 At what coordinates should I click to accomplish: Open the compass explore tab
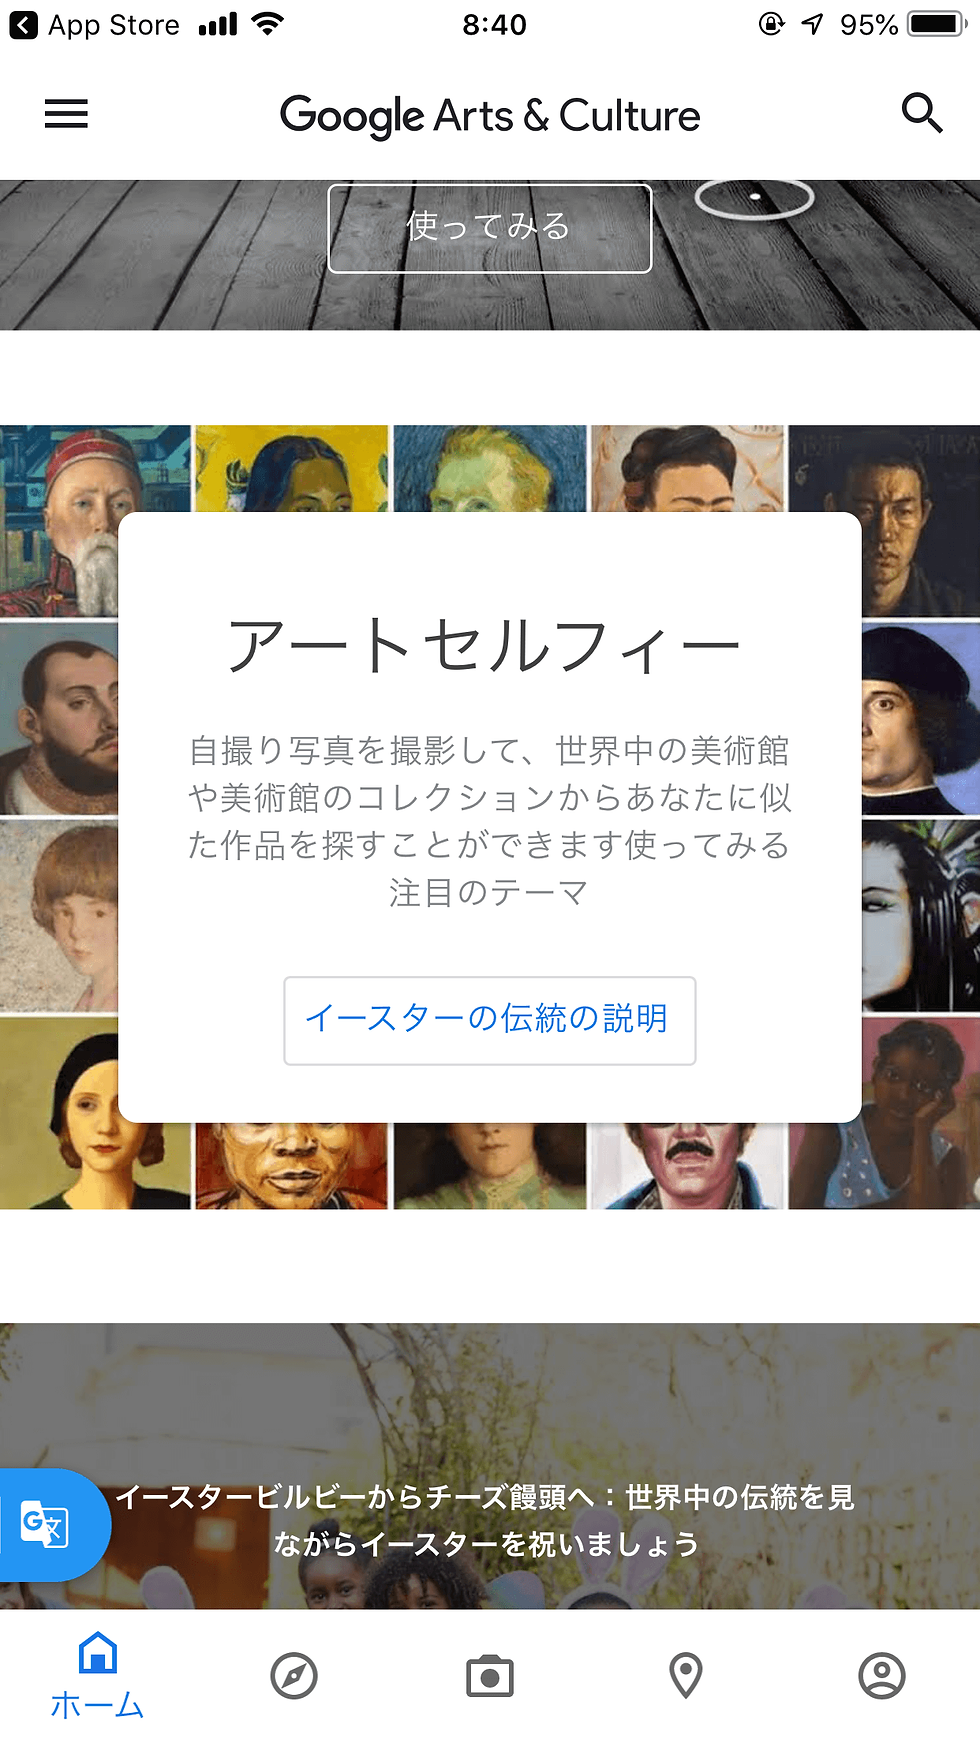(x=294, y=1676)
